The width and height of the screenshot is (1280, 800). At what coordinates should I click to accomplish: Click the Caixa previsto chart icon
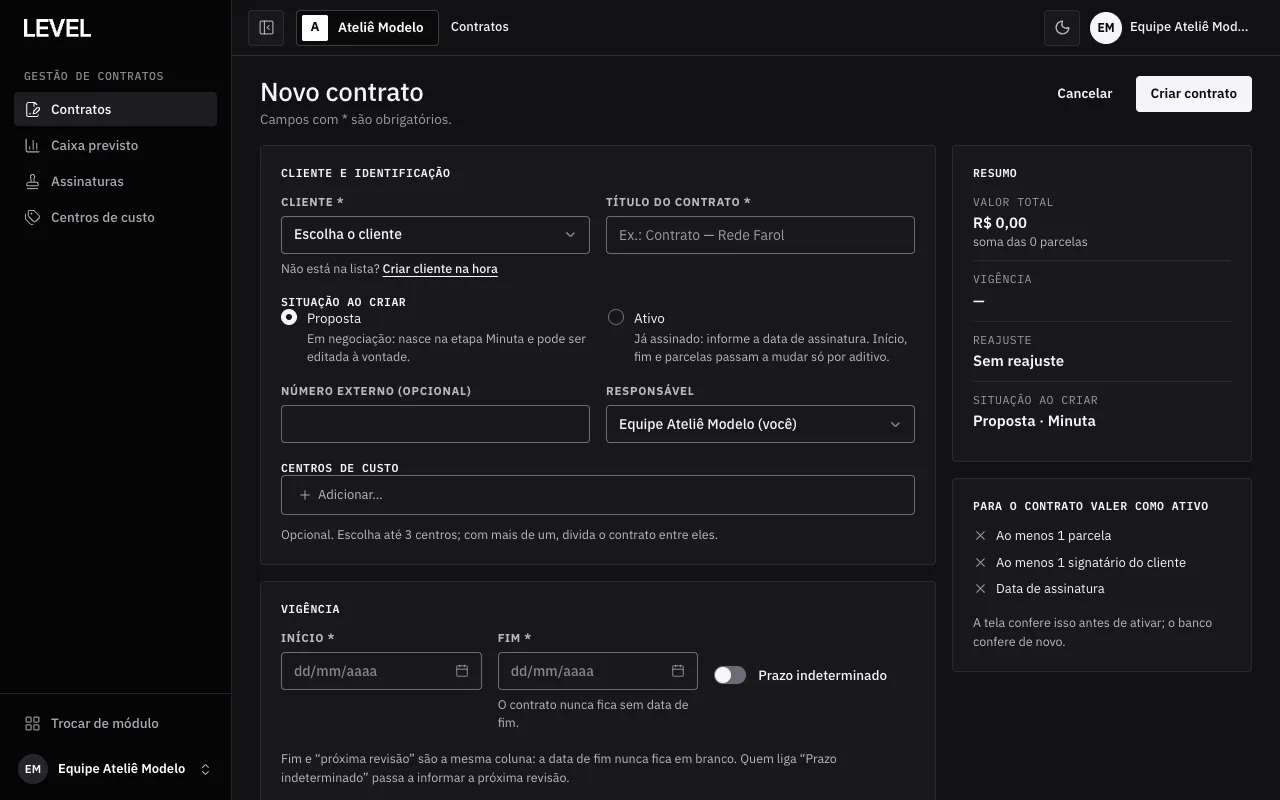(33, 145)
